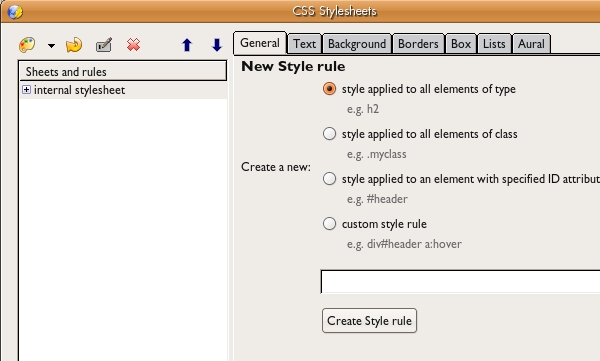Select the internal stylesheet item
This screenshot has width=600, height=361.
coord(79,90)
